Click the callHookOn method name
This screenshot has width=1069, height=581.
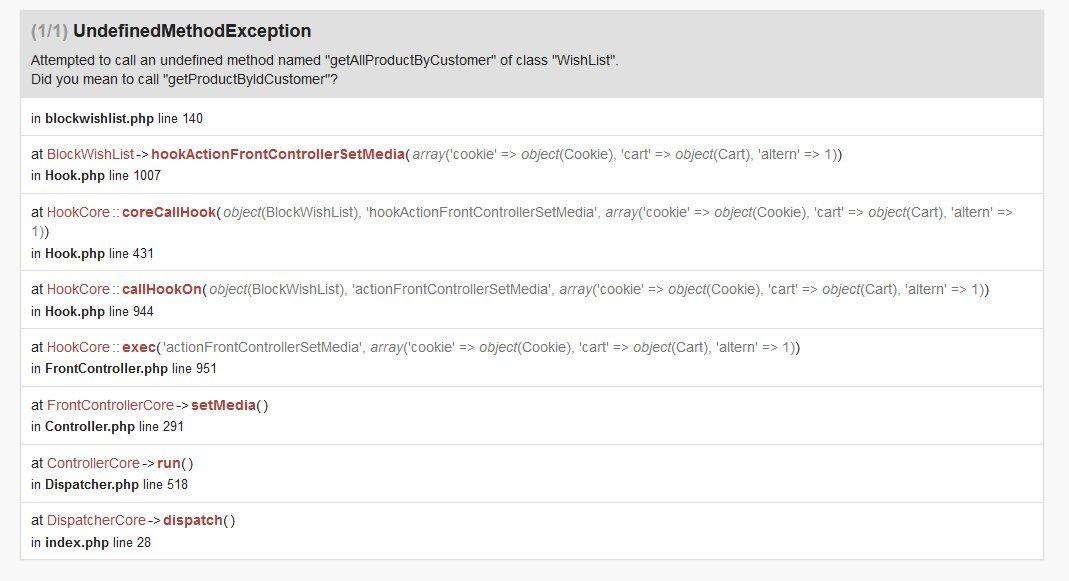point(162,289)
